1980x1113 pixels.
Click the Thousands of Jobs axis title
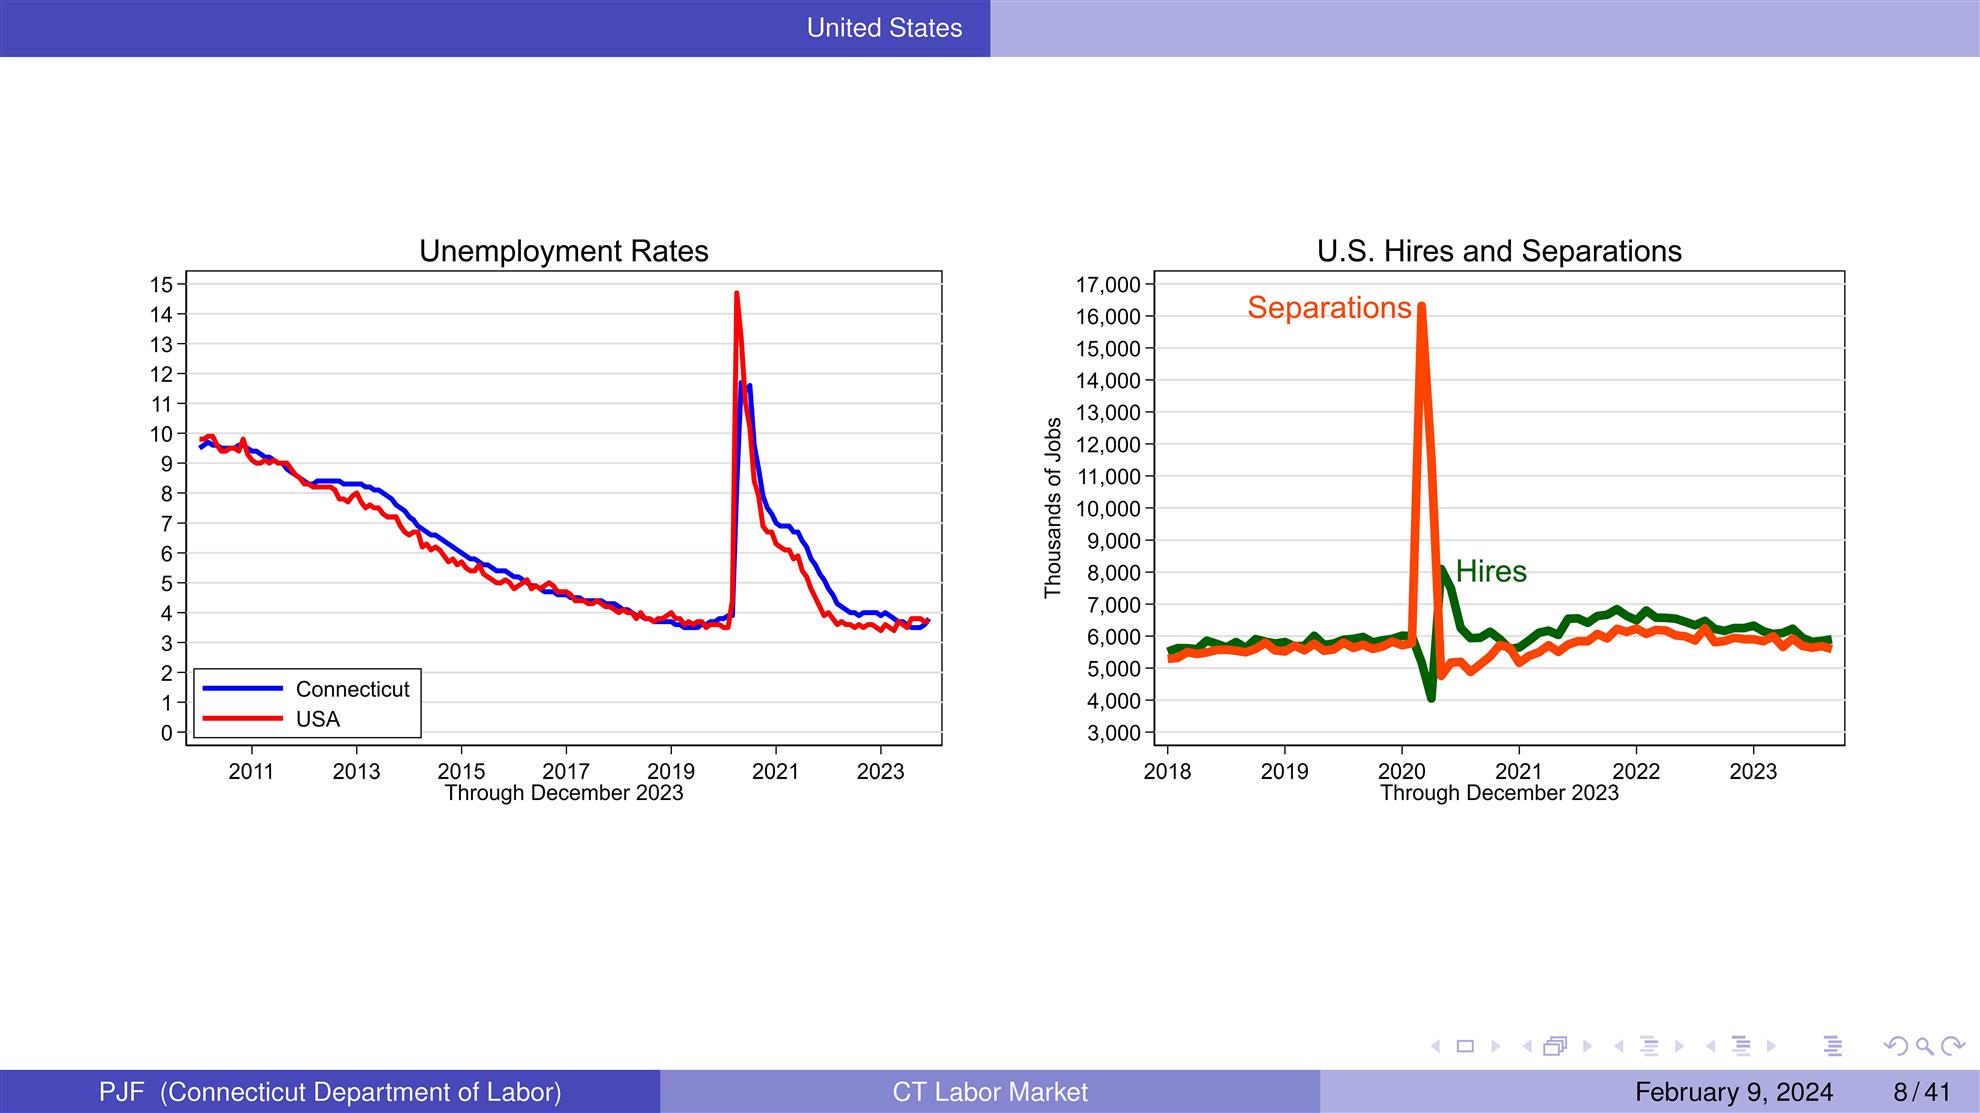pos(1052,508)
